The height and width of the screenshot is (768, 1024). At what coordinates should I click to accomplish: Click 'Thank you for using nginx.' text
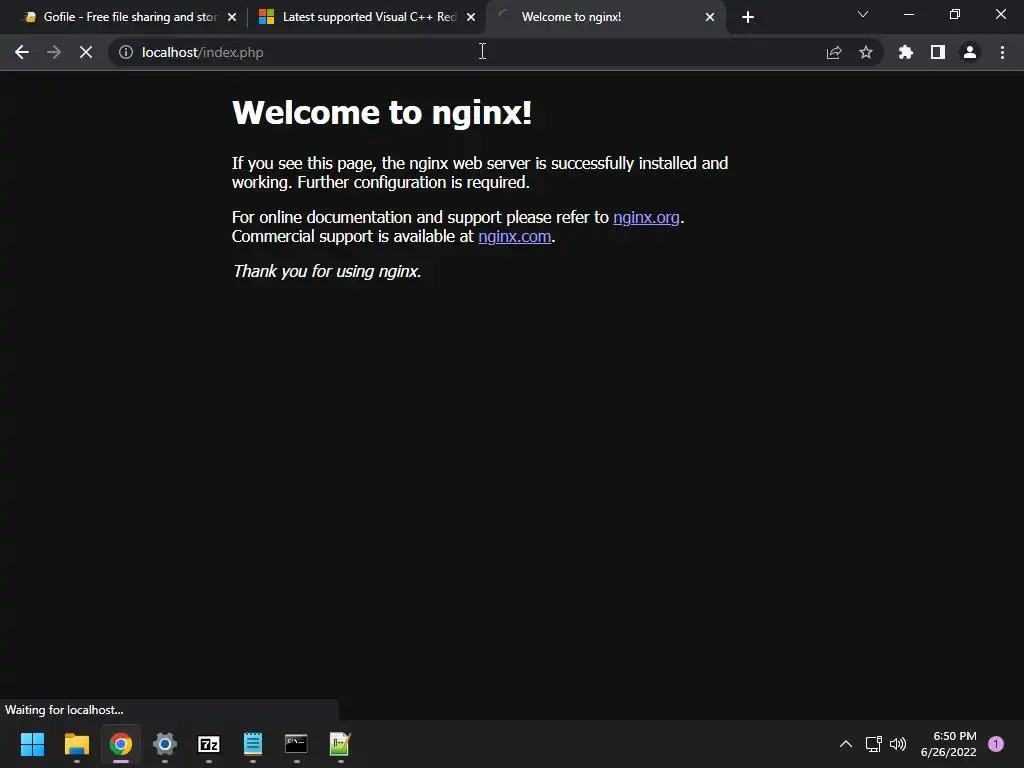tap(327, 271)
